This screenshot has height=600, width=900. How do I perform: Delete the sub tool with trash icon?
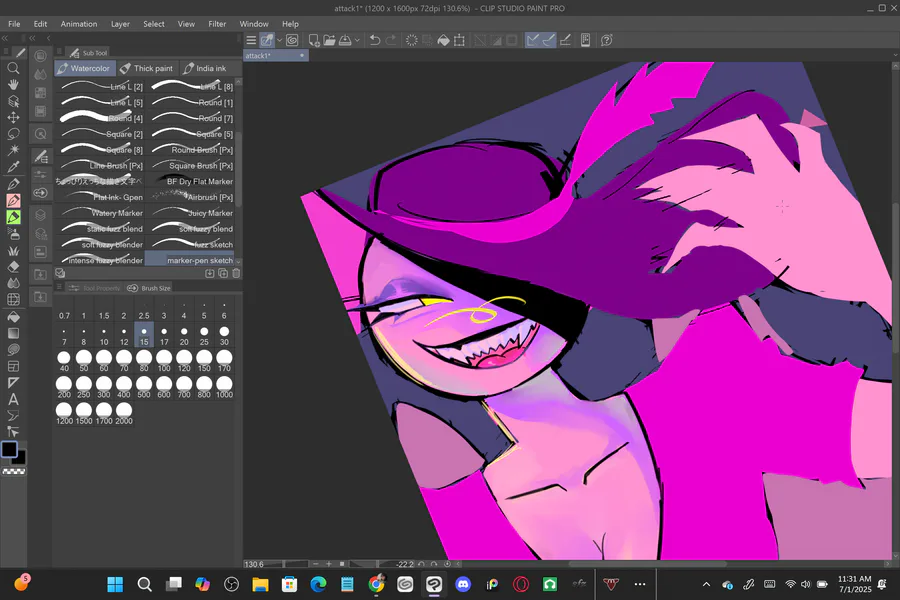tap(236, 273)
